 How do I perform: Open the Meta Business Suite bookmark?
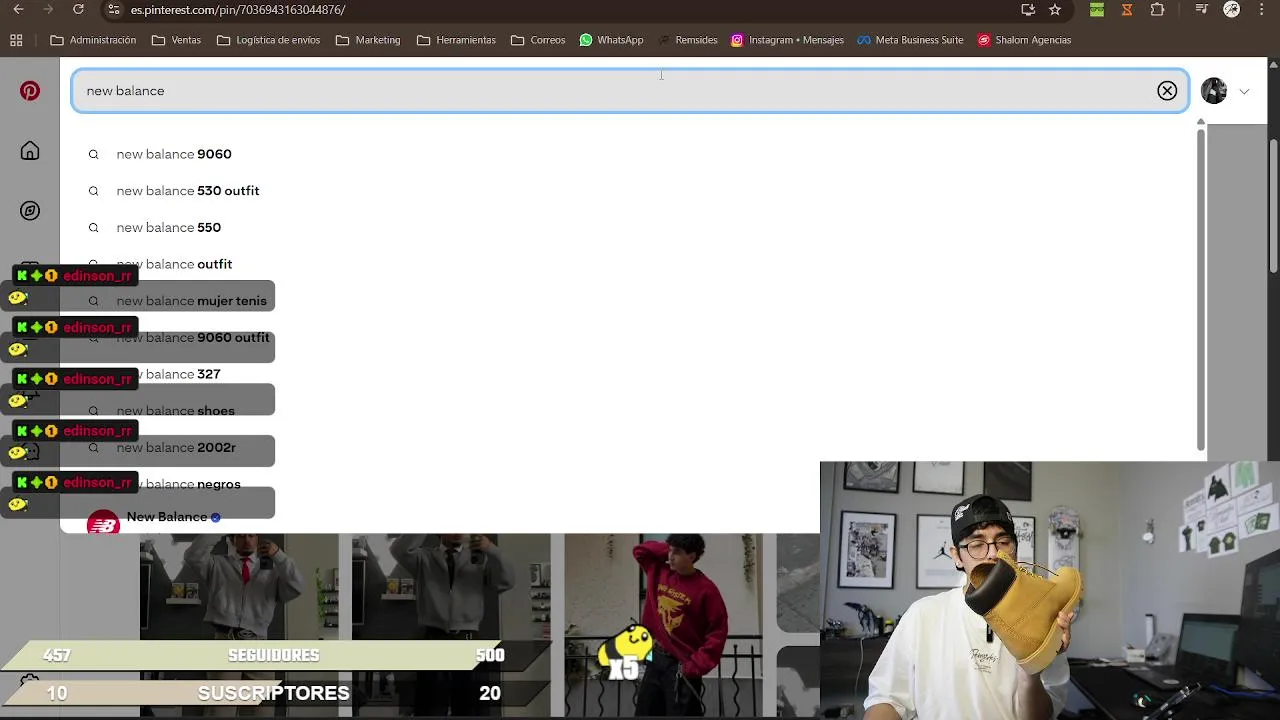click(909, 40)
